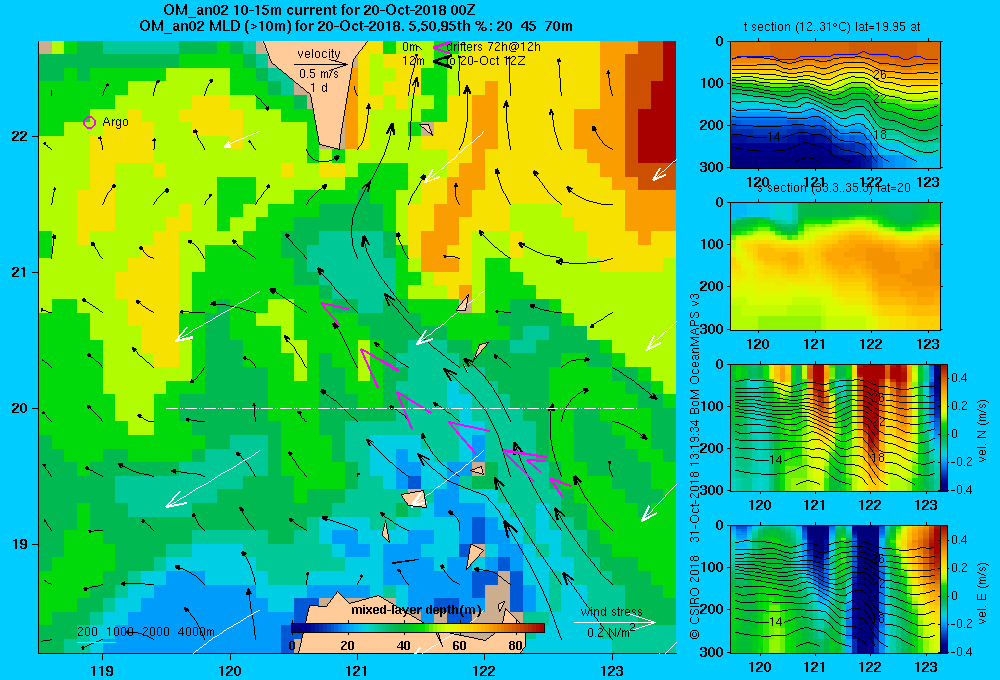Click the 'wind stress' legend text
Viewport: 1000px width, 680px height.
[611, 612]
